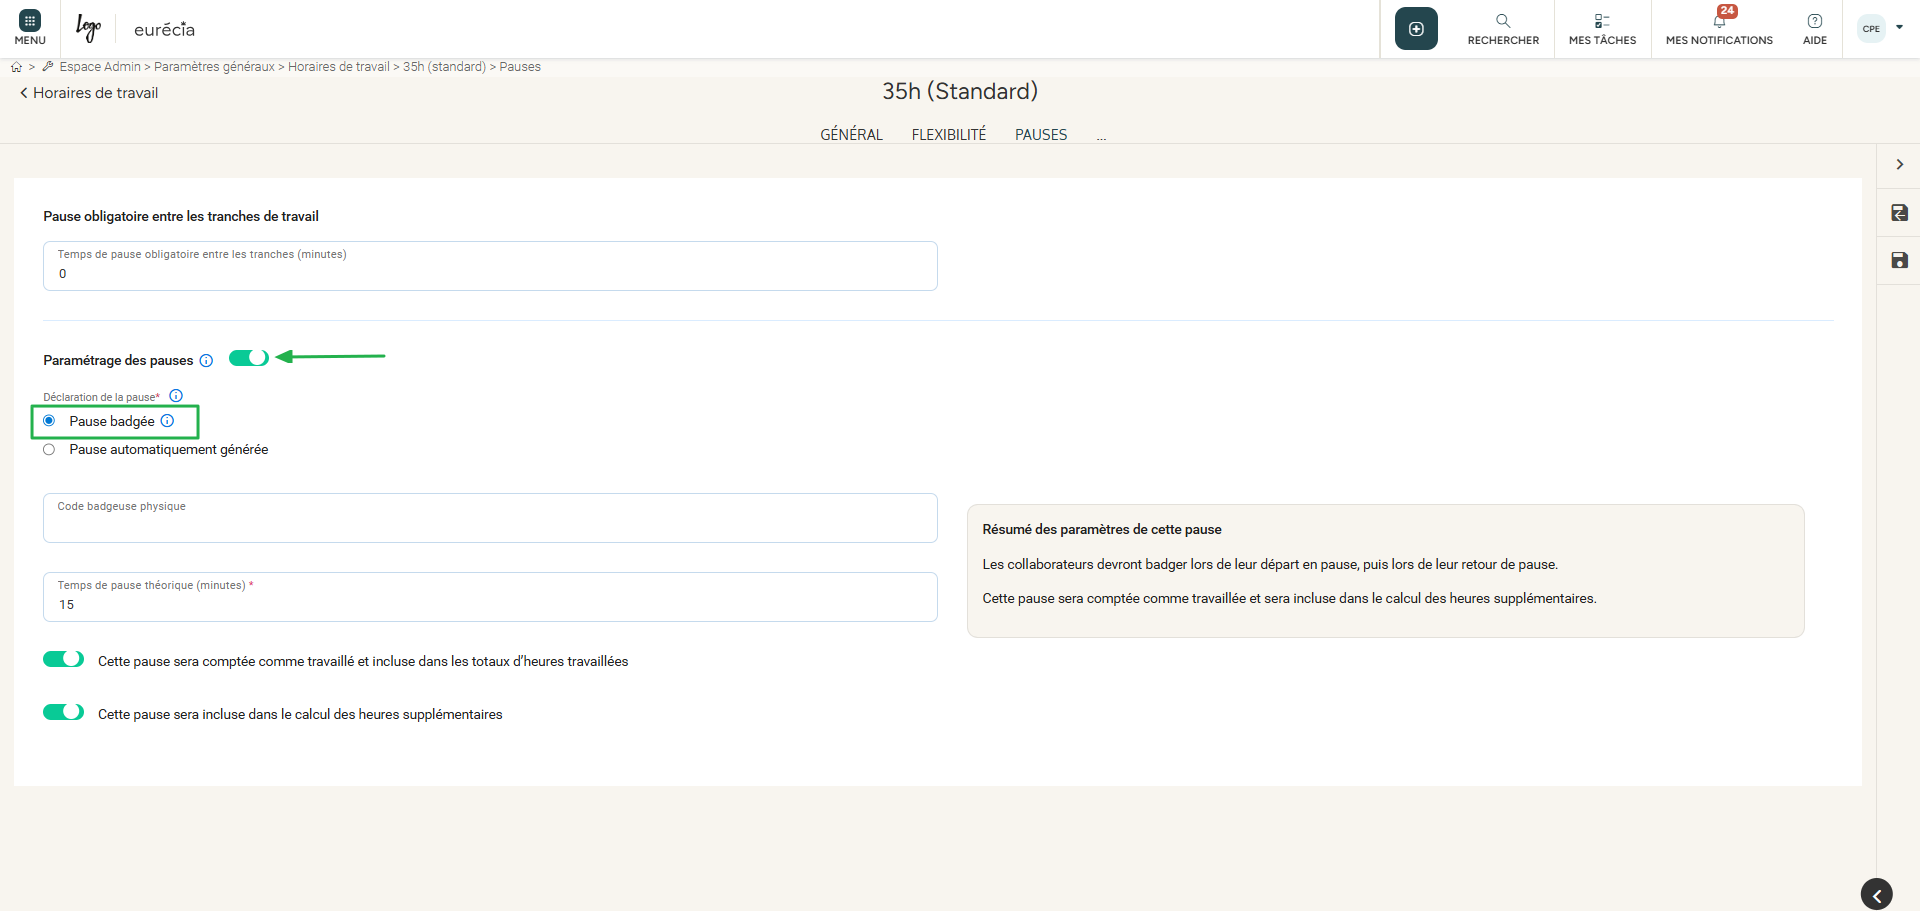Switch to the GÉNÉRAL tab
This screenshot has height=911, width=1920.
pos(851,135)
